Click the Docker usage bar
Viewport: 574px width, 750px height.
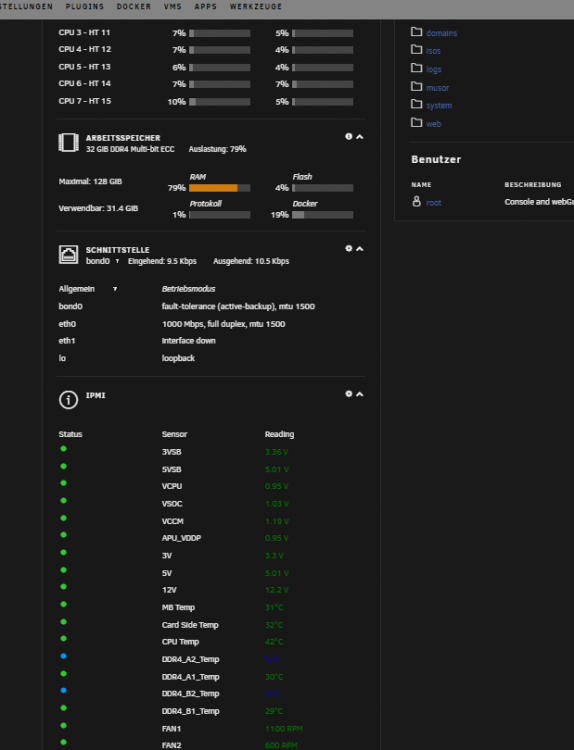coord(323,215)
